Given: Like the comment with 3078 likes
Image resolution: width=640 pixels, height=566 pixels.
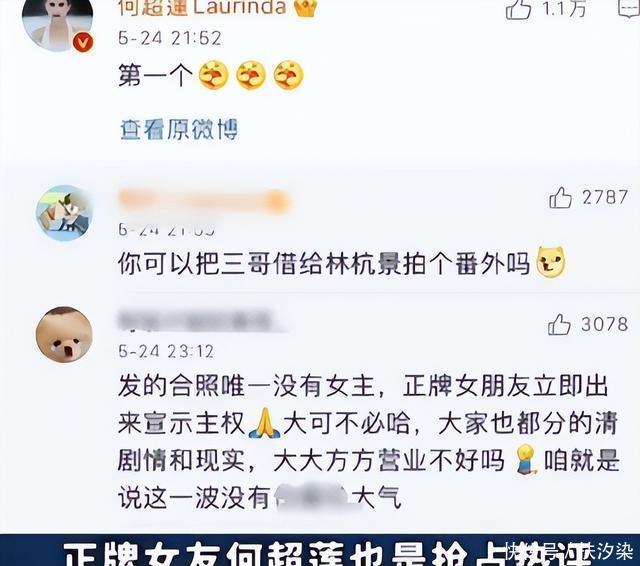Looking at the screenshot, I should click(559, 324).
